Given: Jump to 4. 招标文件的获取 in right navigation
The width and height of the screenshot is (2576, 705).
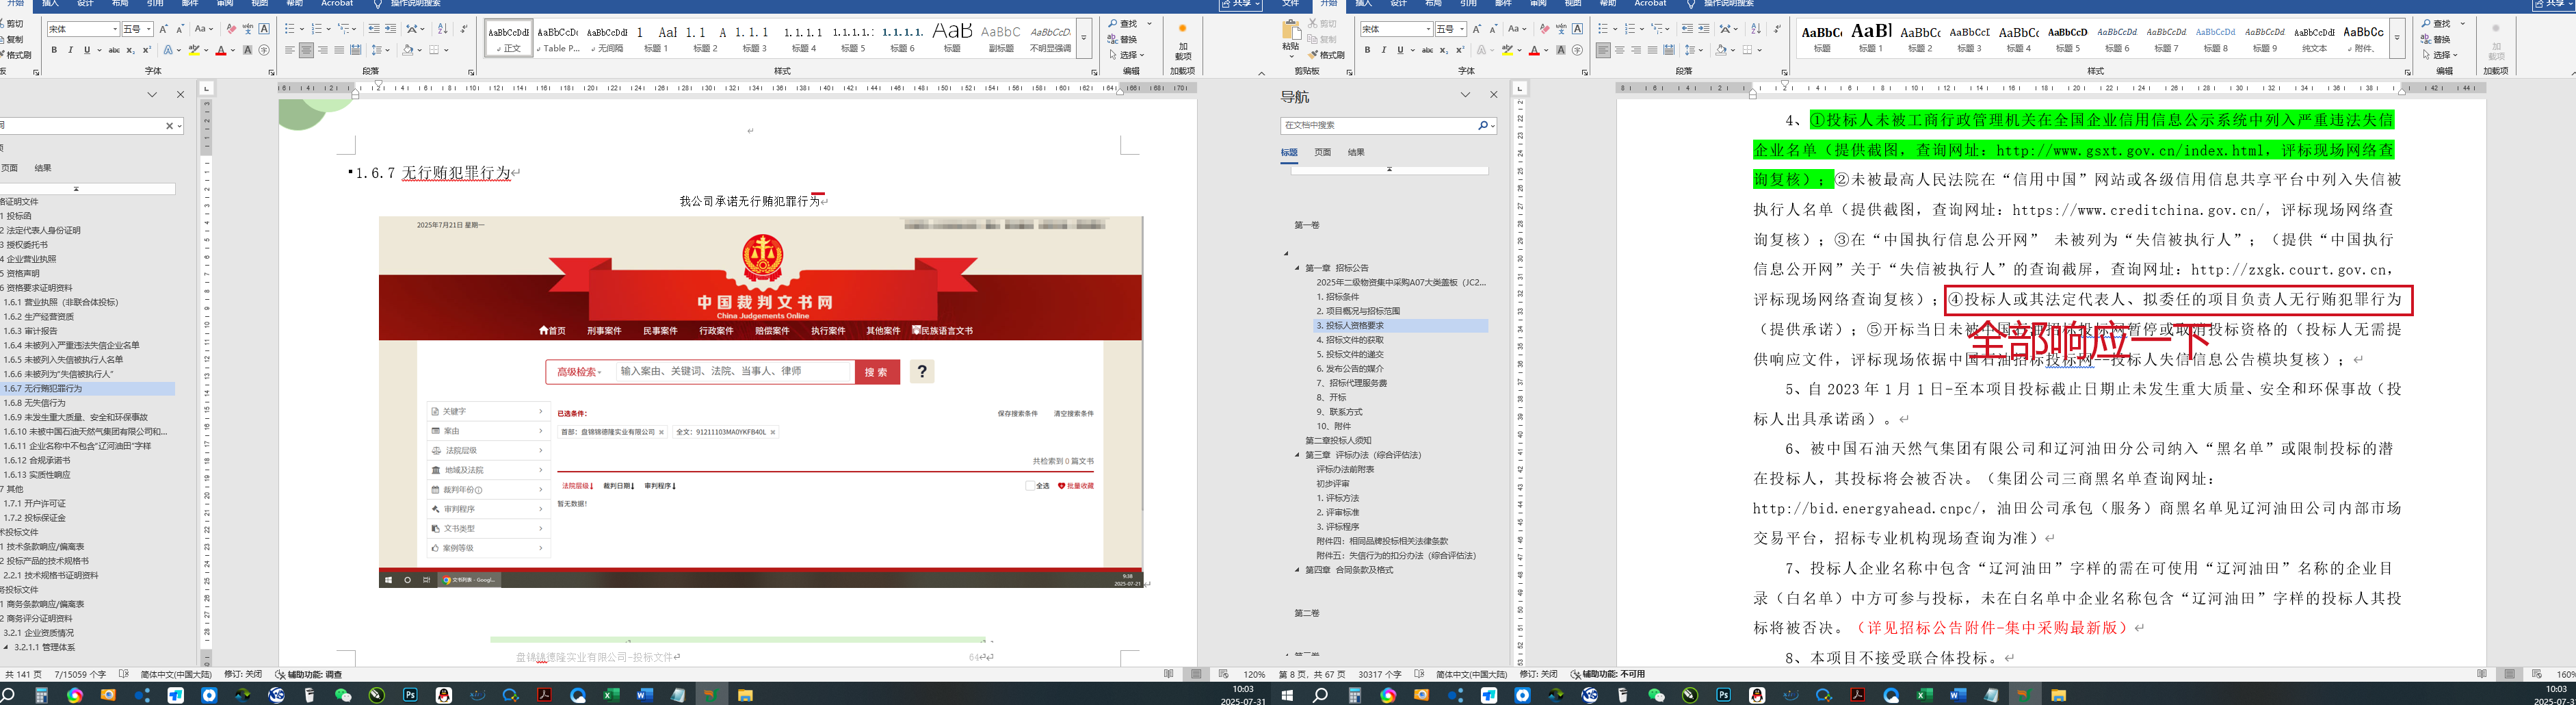Looking at the screenshot, I should tap(1350, 340).
